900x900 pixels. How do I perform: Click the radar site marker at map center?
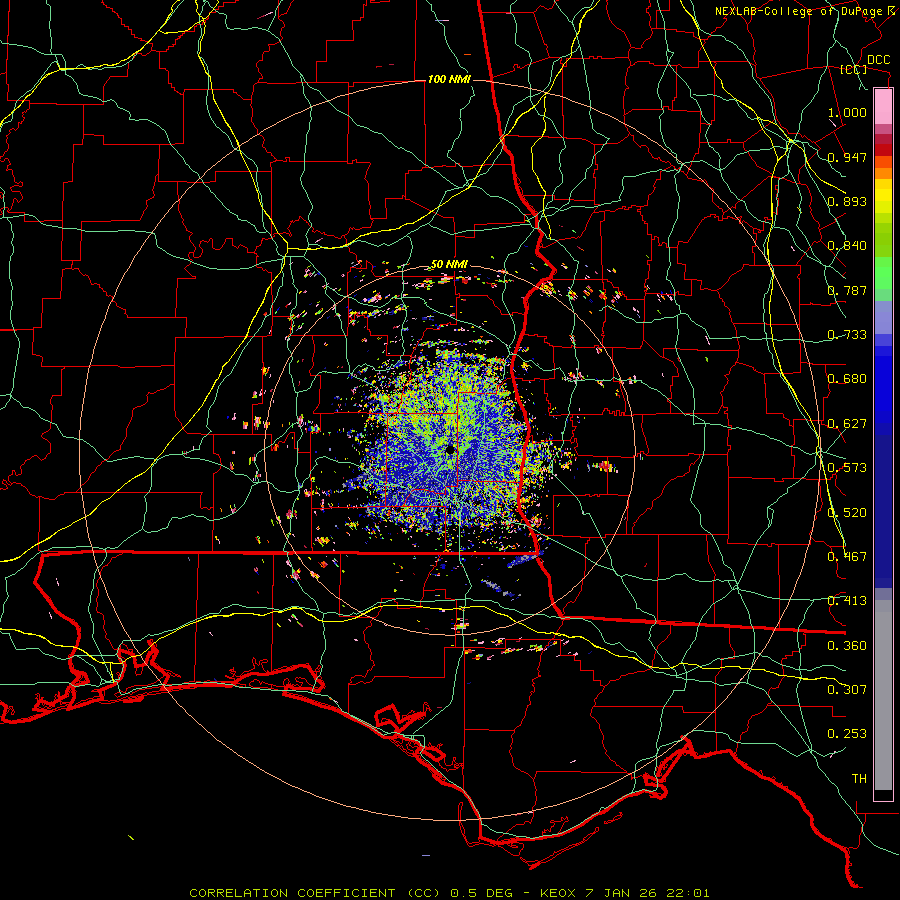(x=451, y=450)
